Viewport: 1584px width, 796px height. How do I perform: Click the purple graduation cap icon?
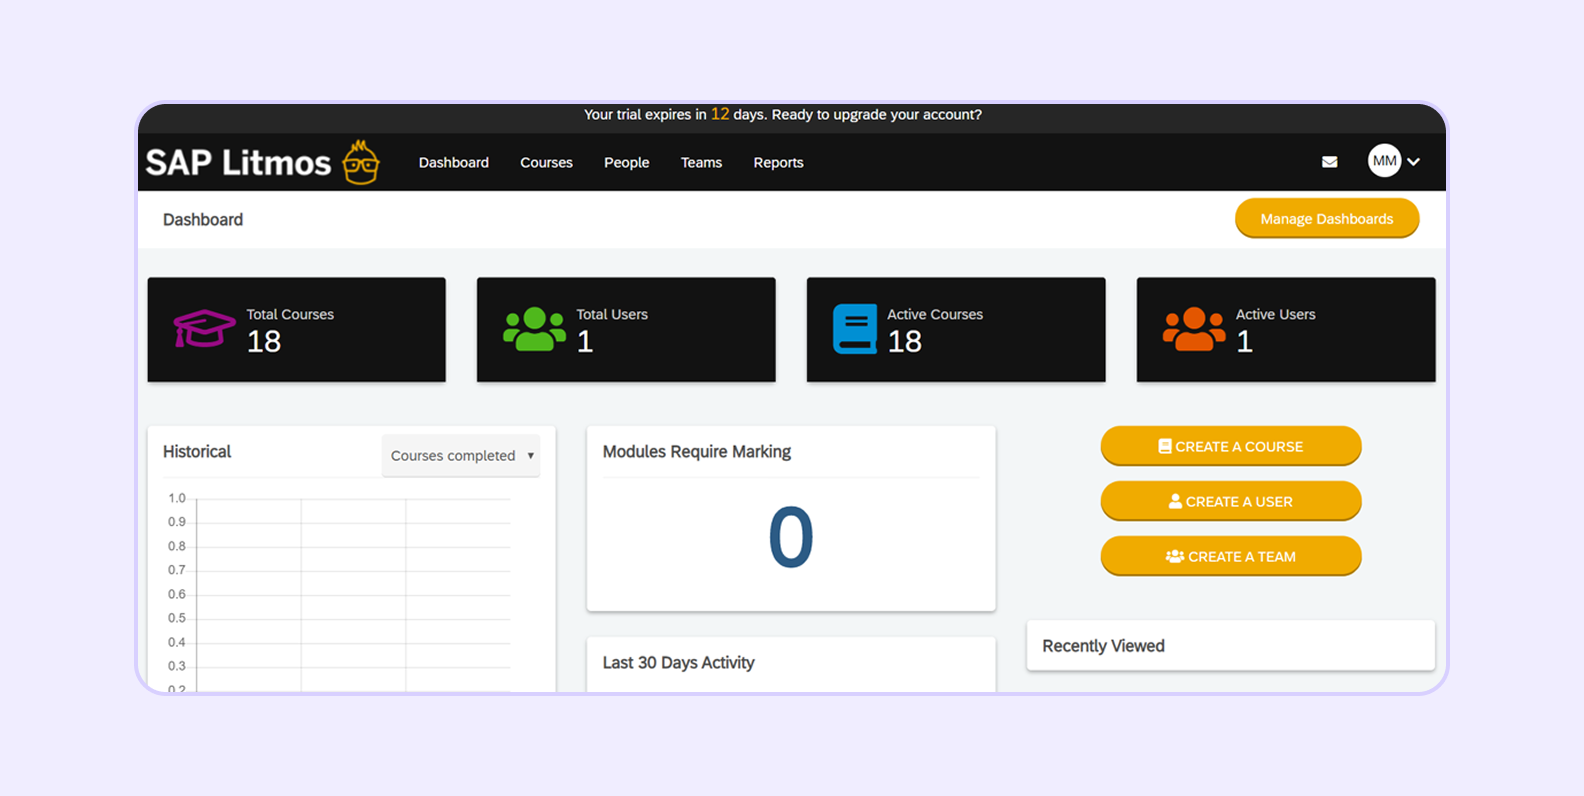click(x=204, y=328)
